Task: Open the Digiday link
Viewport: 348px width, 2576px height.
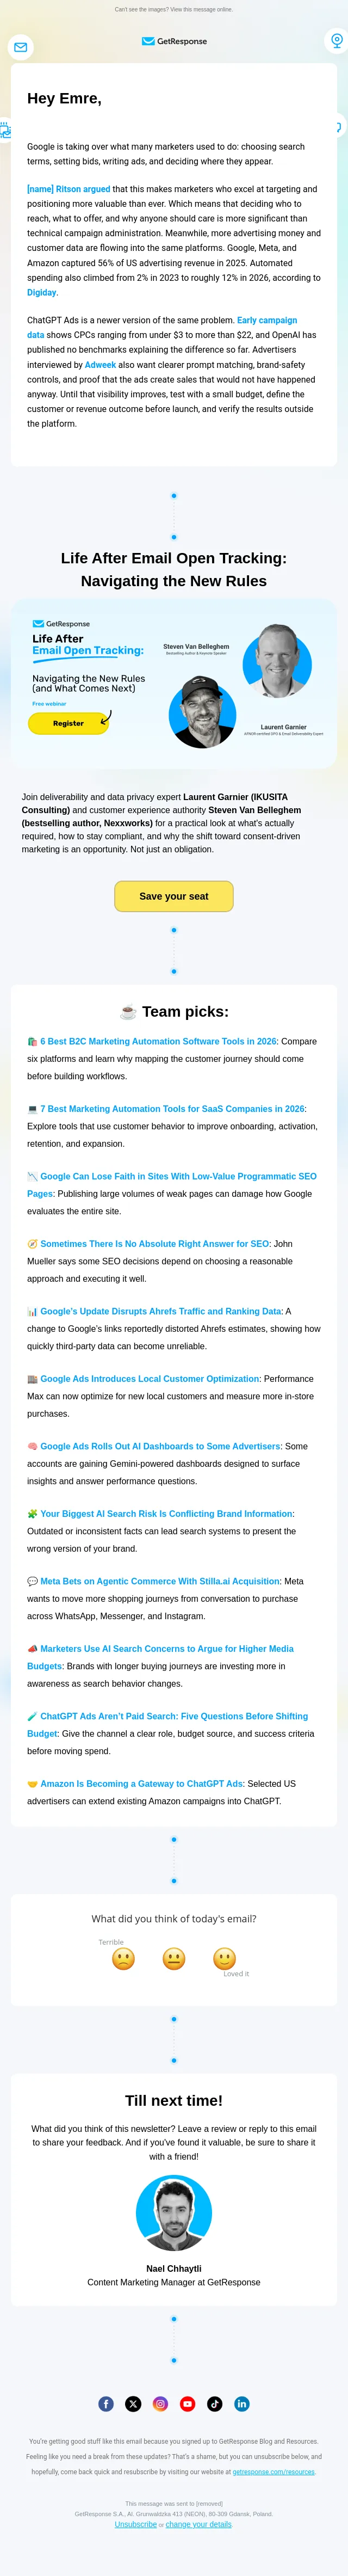Action: click(x=42, y=293)
